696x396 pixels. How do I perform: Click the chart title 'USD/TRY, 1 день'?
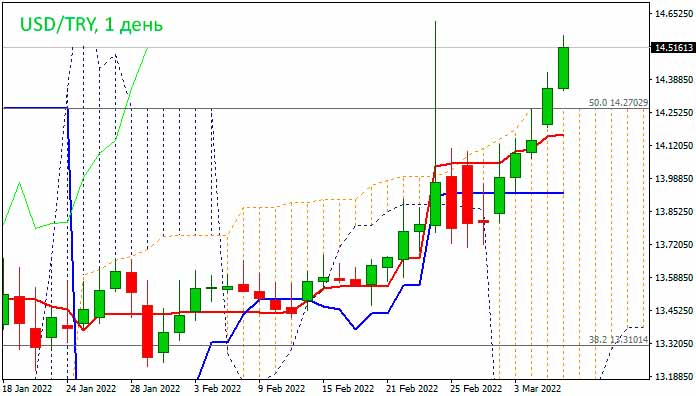(91, 25)
